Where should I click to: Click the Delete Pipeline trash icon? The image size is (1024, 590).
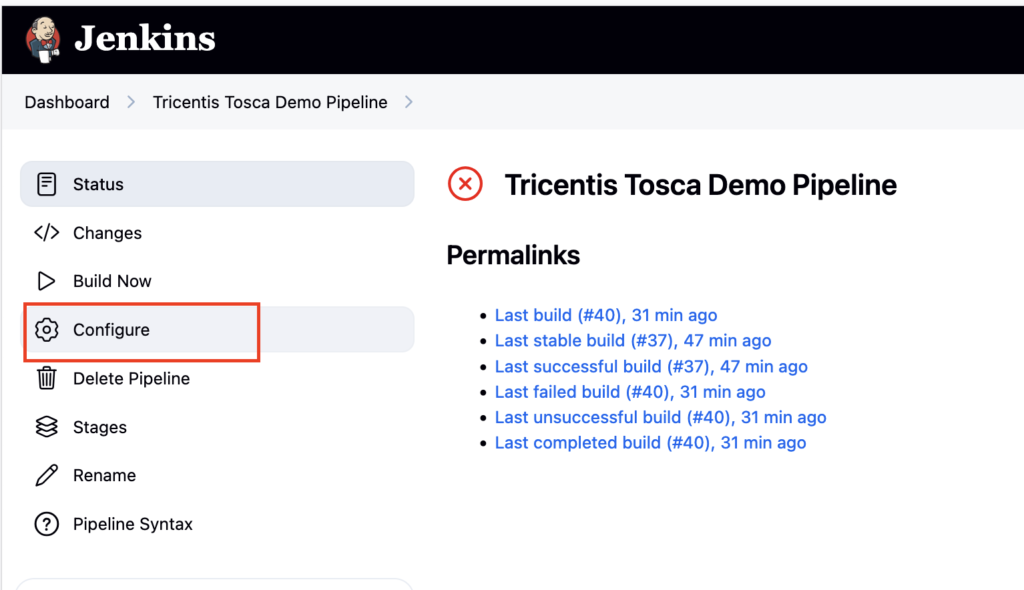[46, 378]
